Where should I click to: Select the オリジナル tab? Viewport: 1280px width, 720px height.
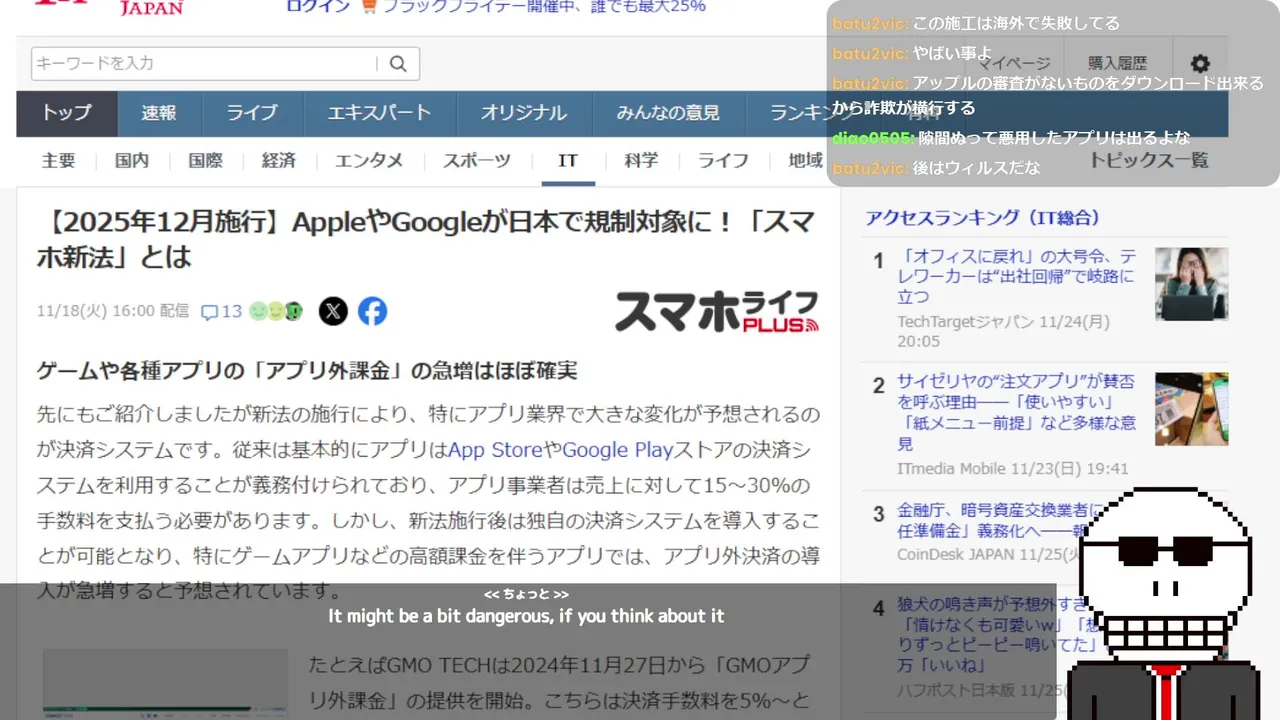(x=524, y=113)
